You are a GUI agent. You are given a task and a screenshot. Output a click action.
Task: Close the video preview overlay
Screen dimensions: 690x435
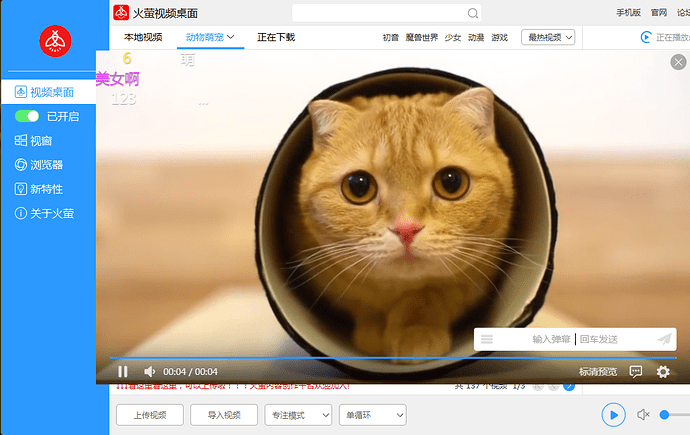click(678, 62)
